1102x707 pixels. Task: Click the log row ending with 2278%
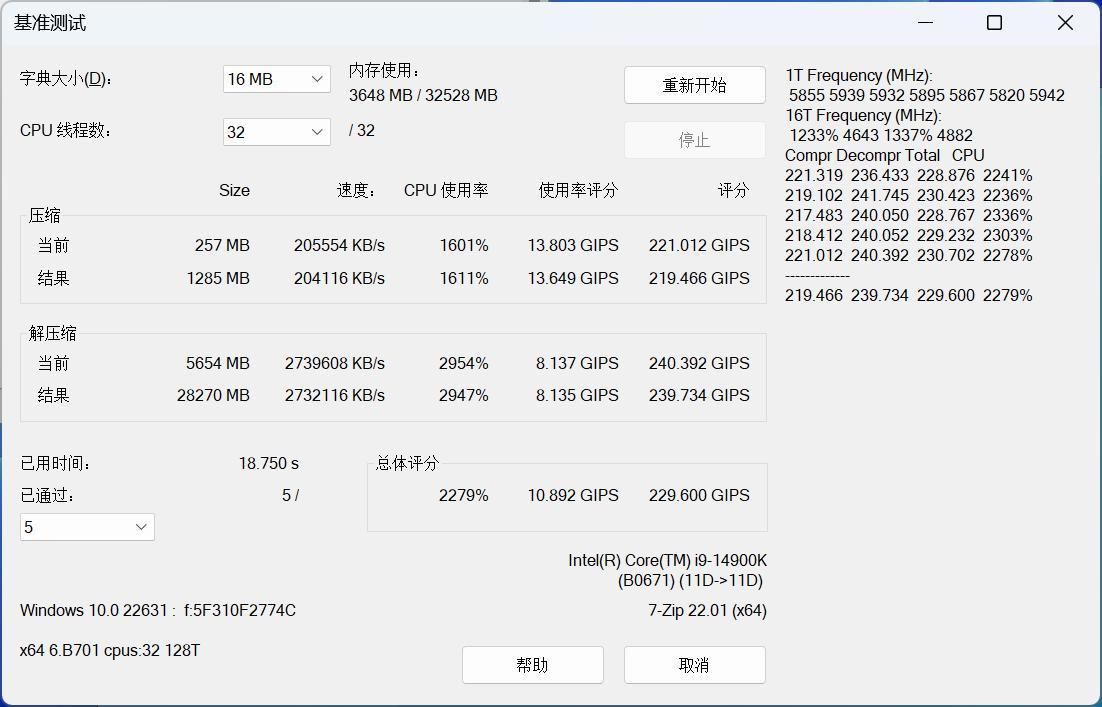coord(909,256)
